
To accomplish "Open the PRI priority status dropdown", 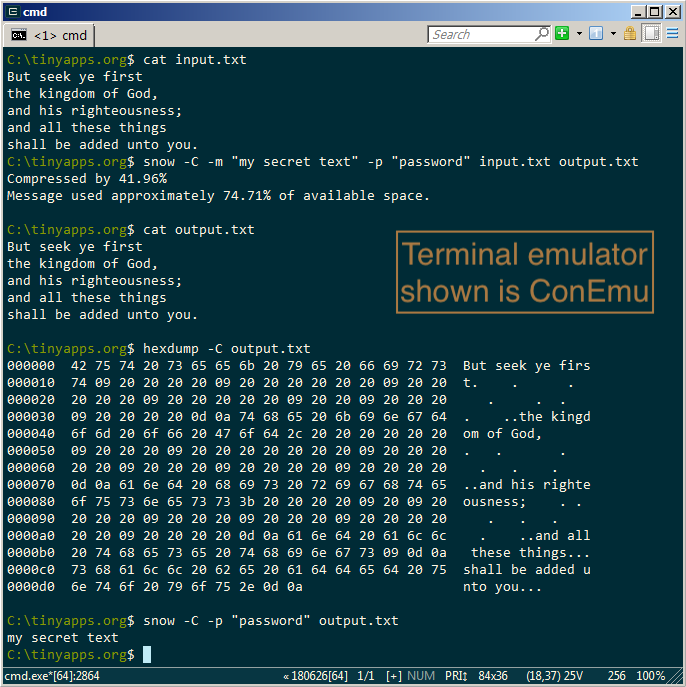I will click(457, 676).
